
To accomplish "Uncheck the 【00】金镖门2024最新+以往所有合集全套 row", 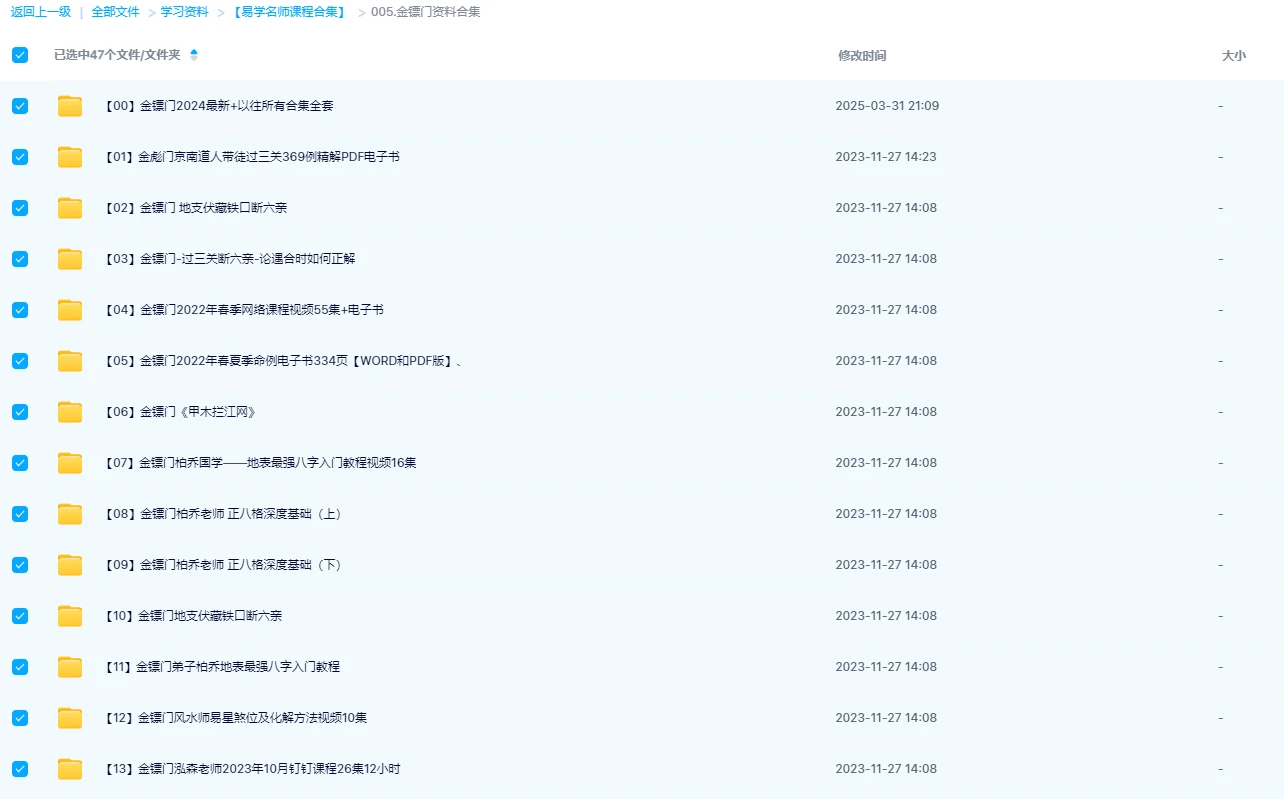I will pyautogui.click(x=20, y=106).
